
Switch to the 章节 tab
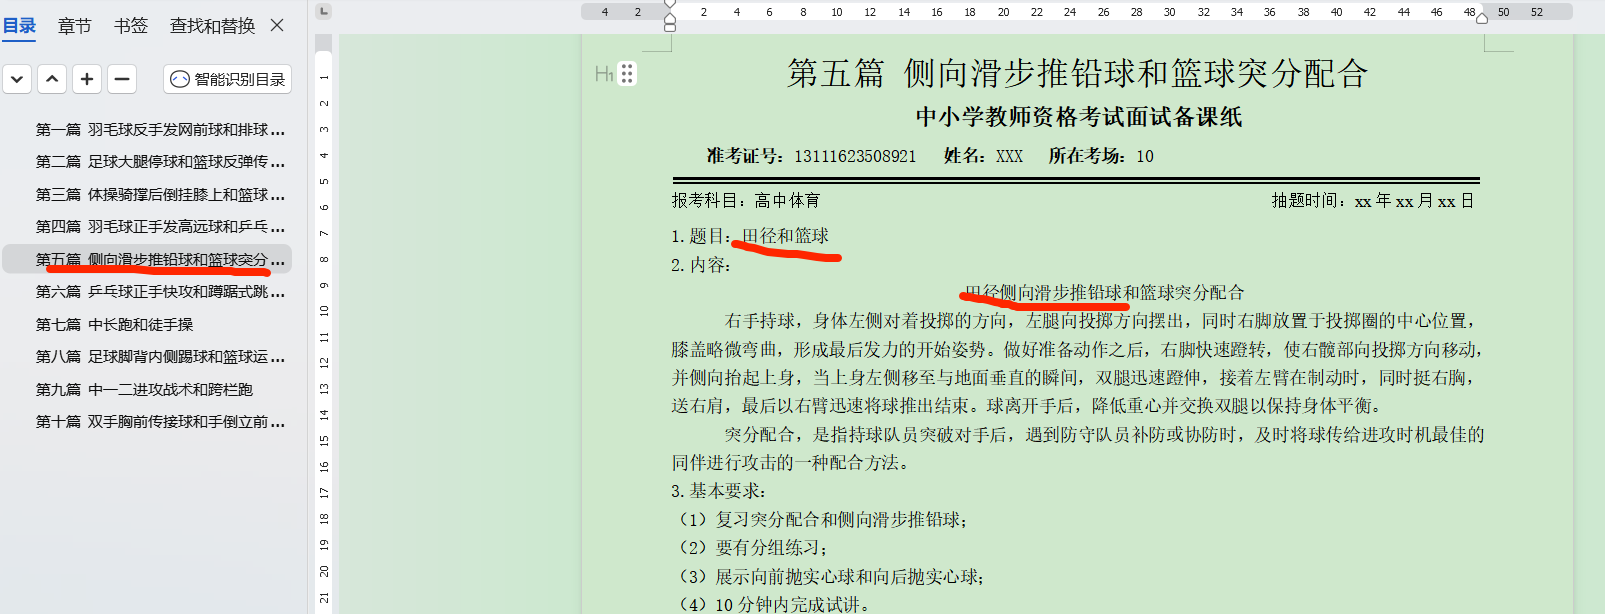[x=74, y=26]
